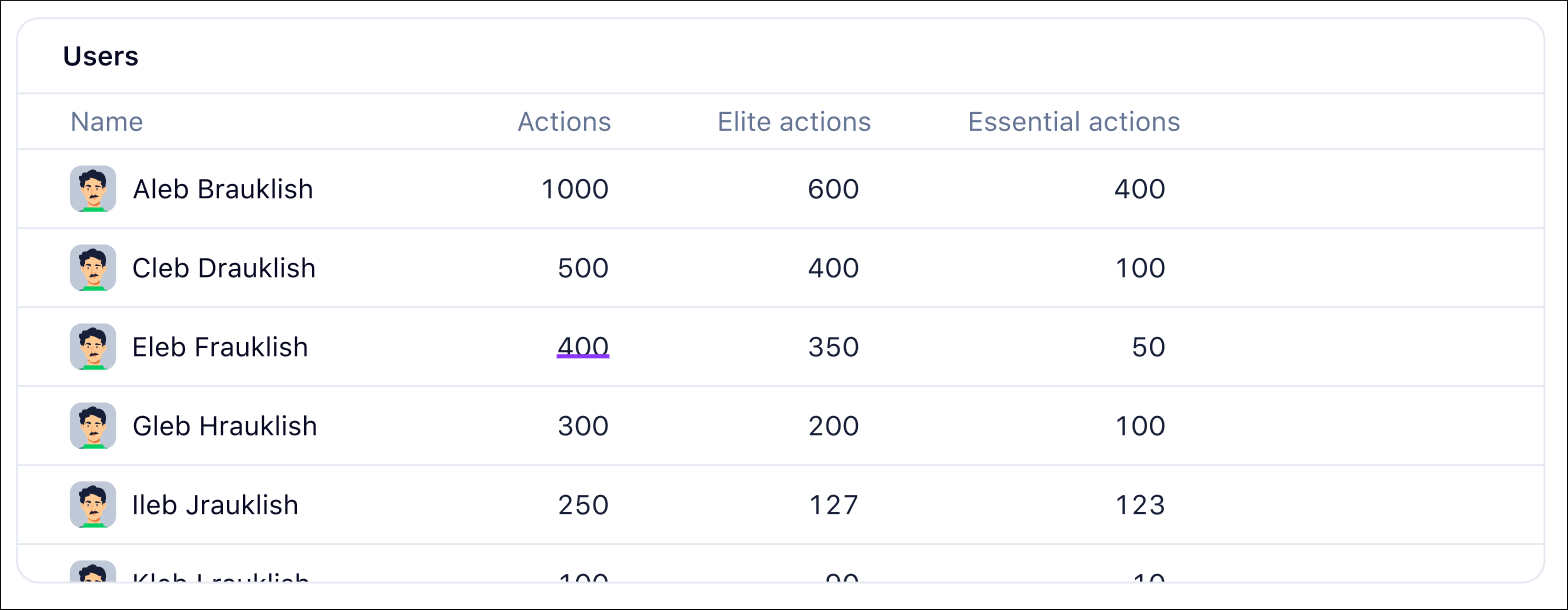The height and width of the screenshot is (610, 1568).
Task: Click the Elite actions column header
Action: pyautogui.click(x=794, y=122)
